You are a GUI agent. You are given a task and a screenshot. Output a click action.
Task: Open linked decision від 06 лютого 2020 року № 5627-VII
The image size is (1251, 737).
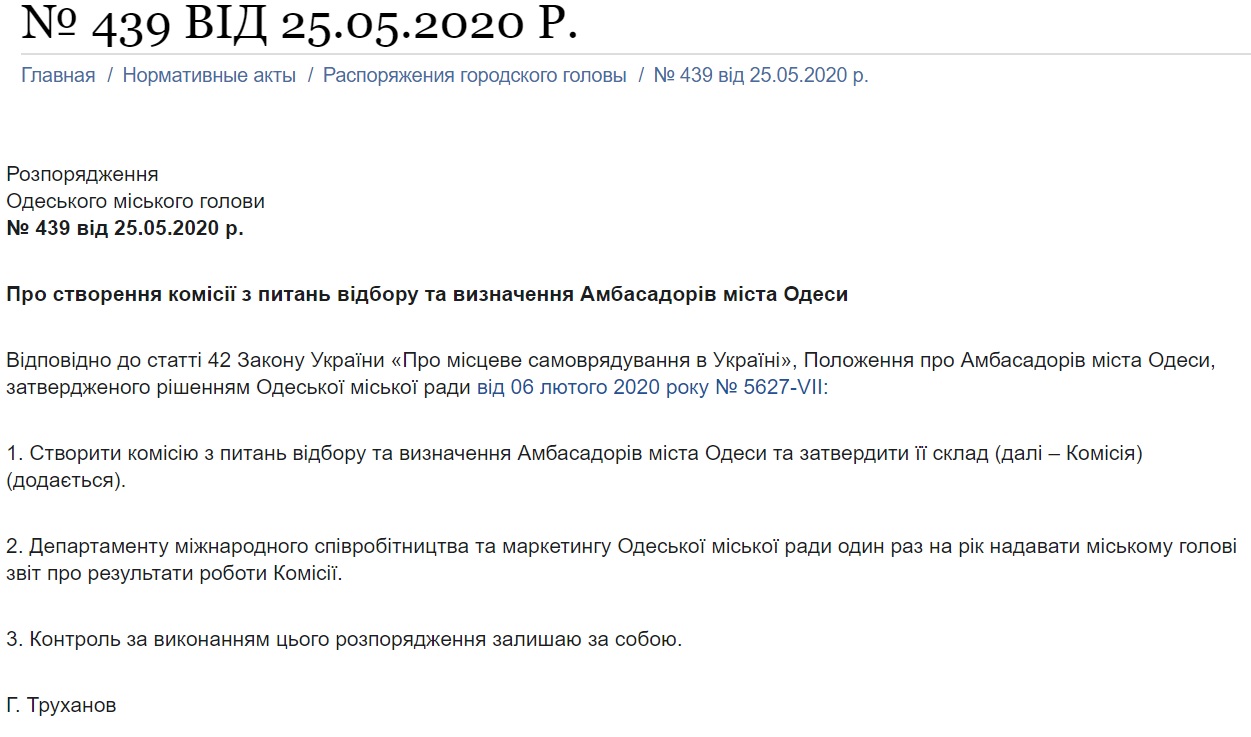tap(653, 387)
